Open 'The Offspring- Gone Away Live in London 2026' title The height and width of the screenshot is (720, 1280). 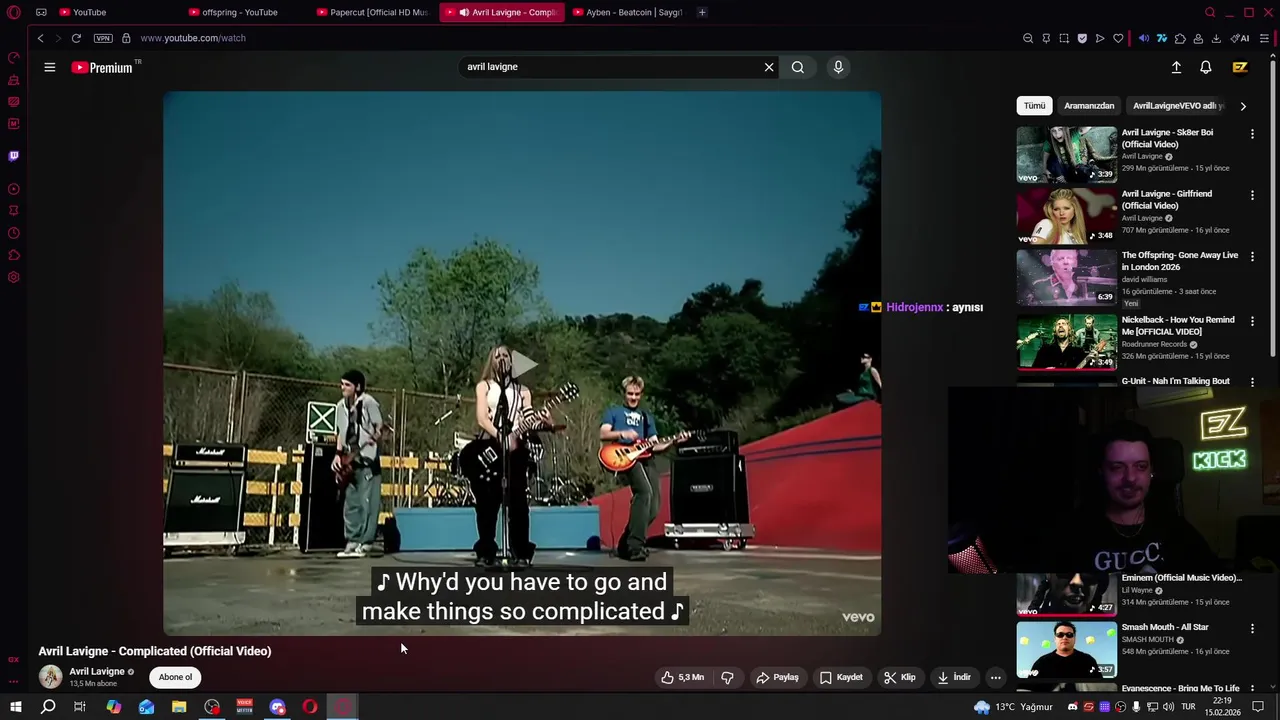[x=1179, y=261]
